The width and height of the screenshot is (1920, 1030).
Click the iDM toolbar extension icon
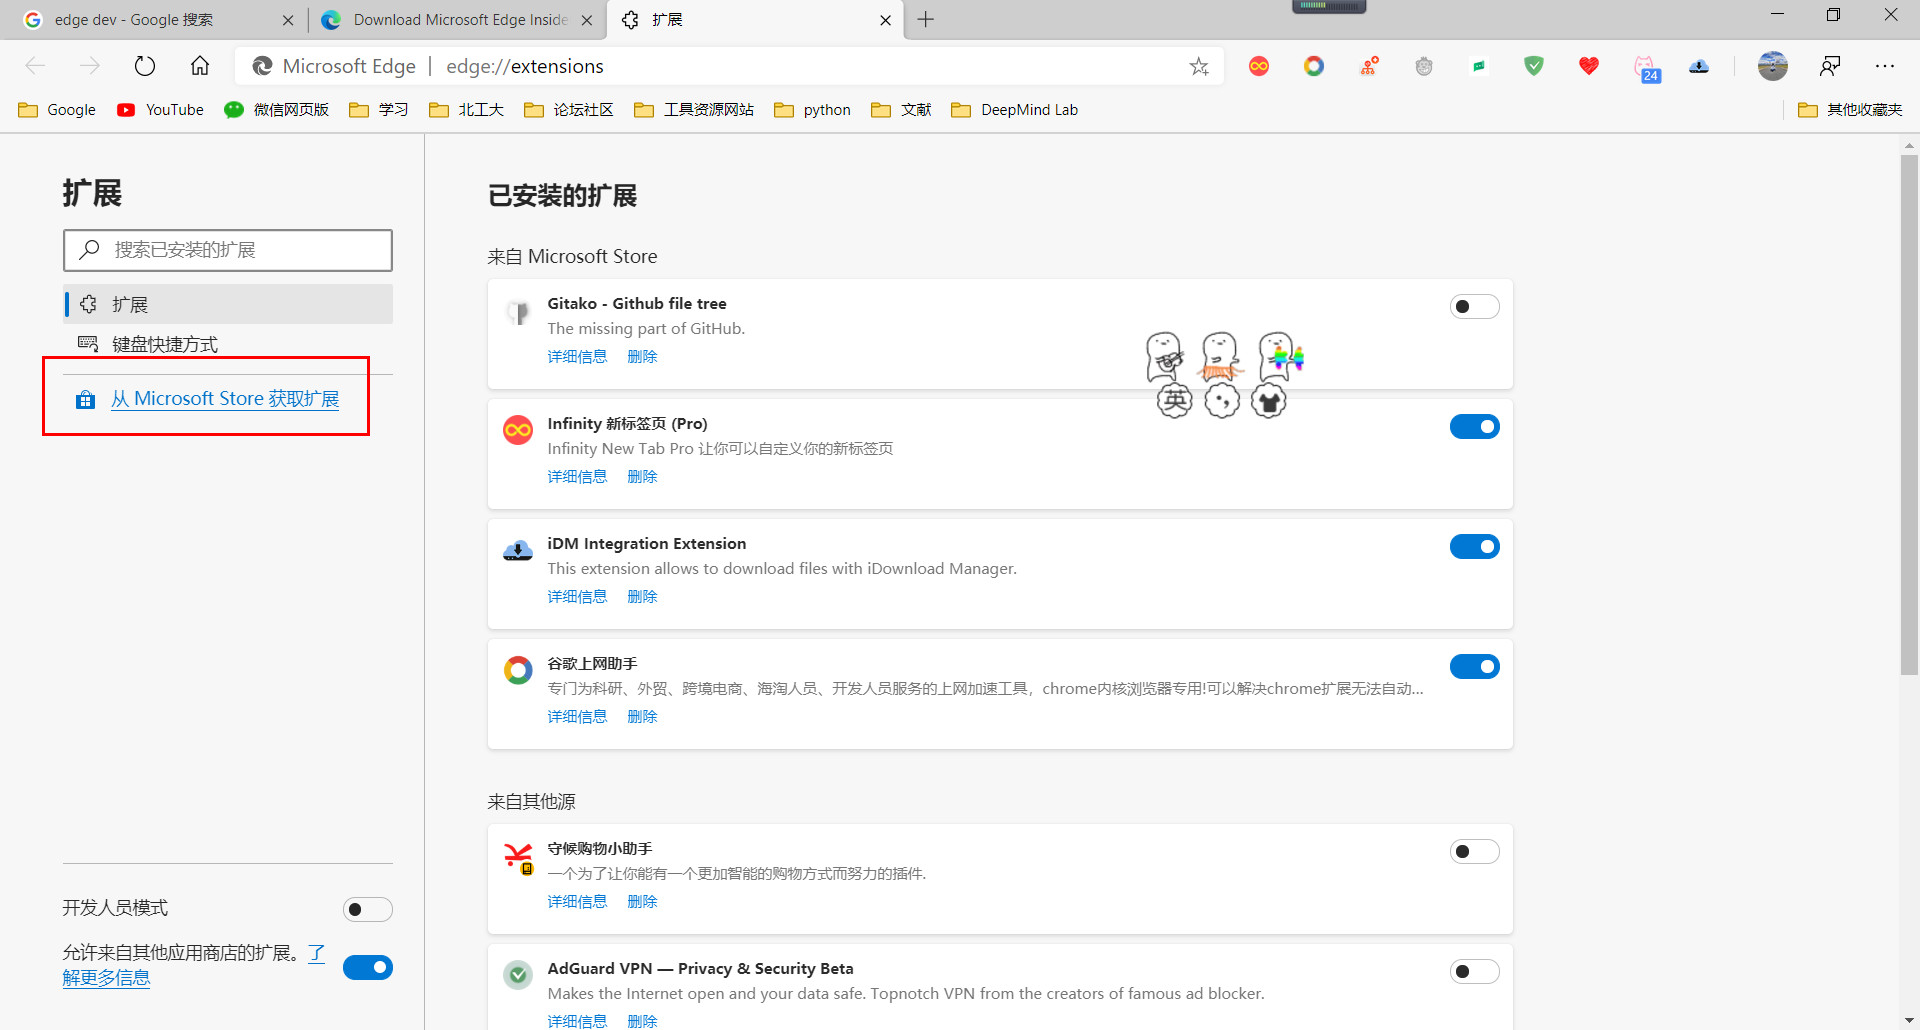pos(1699,66)
